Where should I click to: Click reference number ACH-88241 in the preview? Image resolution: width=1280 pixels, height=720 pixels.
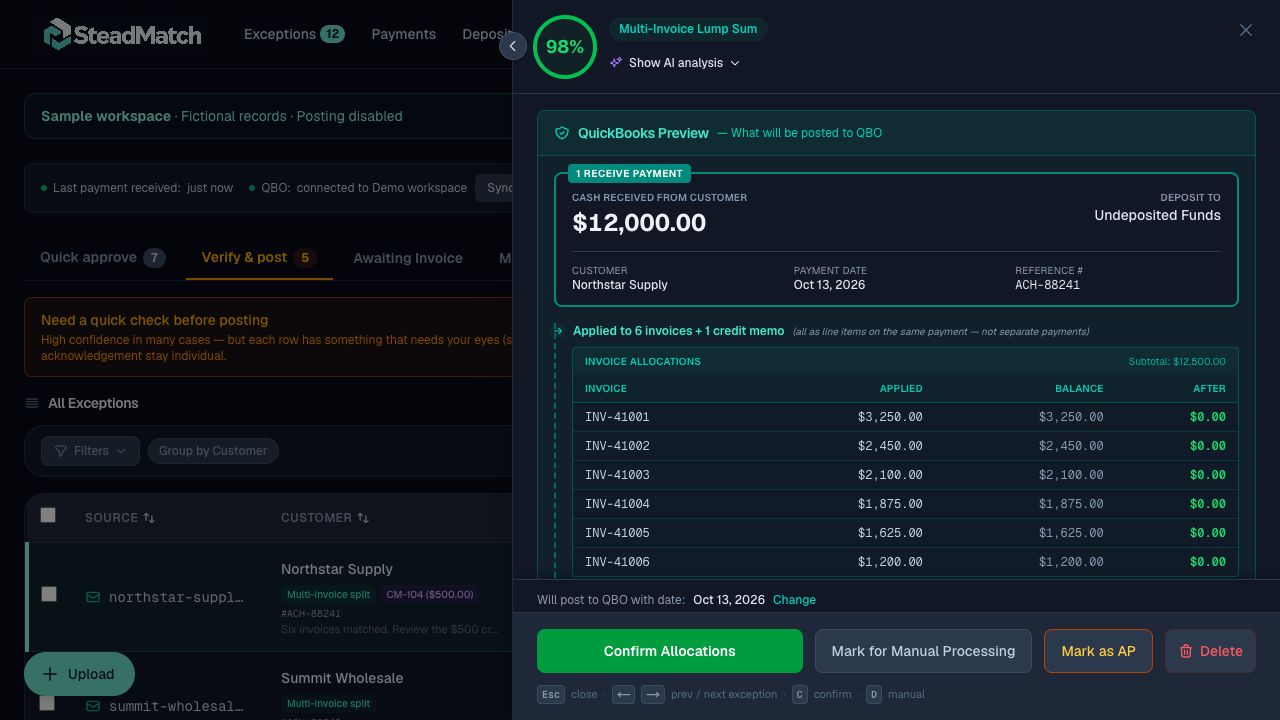pos(1047,285)
